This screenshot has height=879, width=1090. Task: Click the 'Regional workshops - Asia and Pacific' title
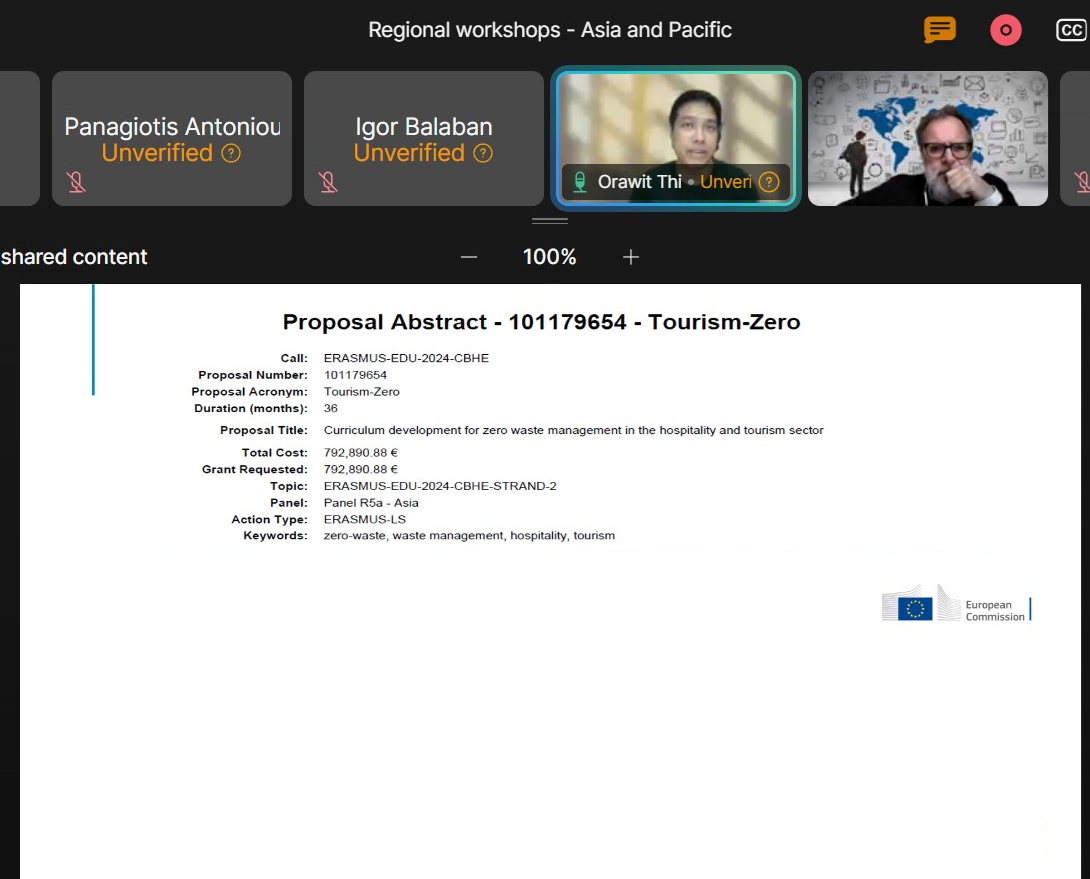coord(550,30)
